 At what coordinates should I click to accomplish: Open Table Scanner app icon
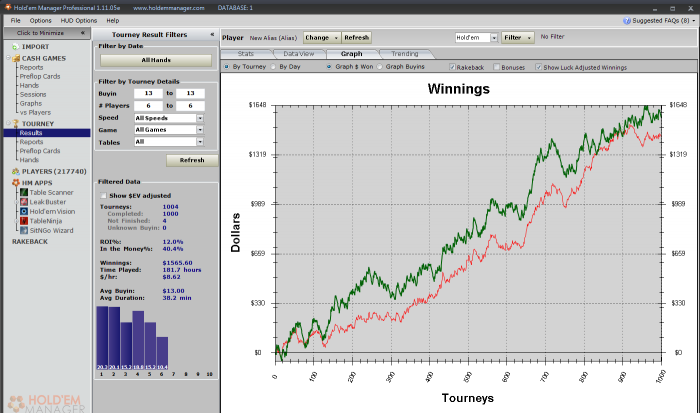[x=24, y=192]
